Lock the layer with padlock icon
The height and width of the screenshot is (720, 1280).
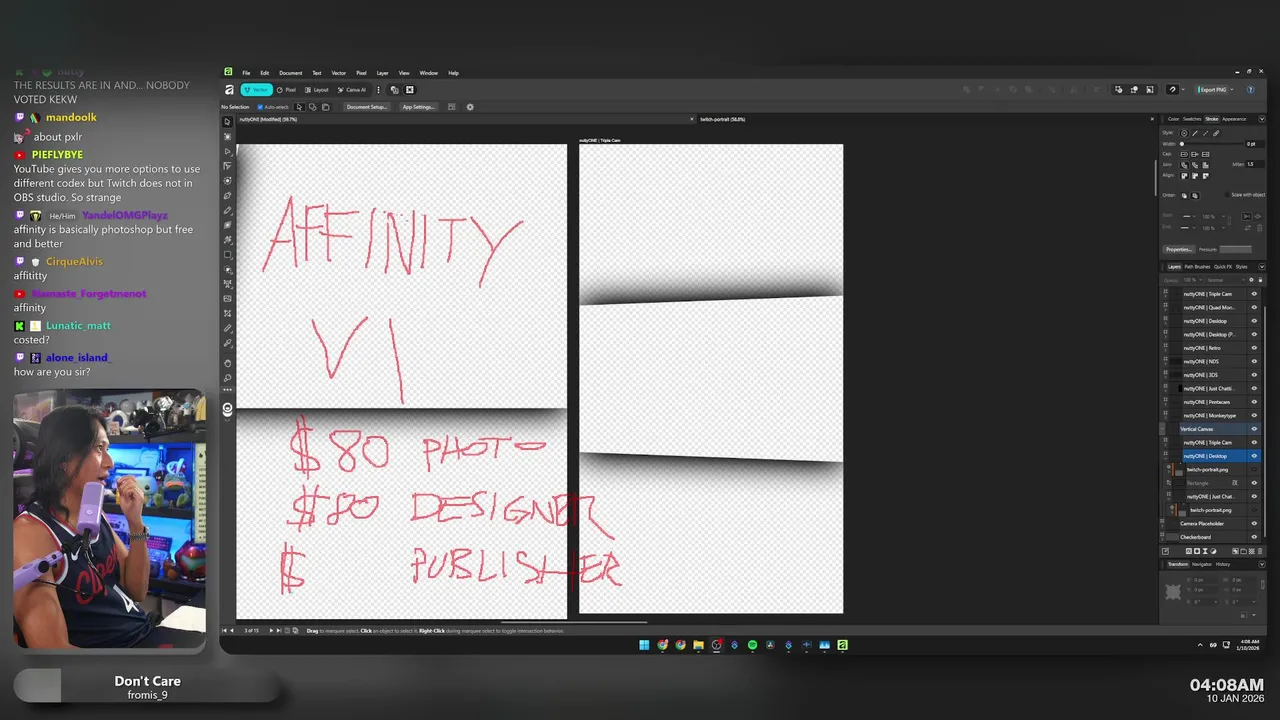point(1260,280)
